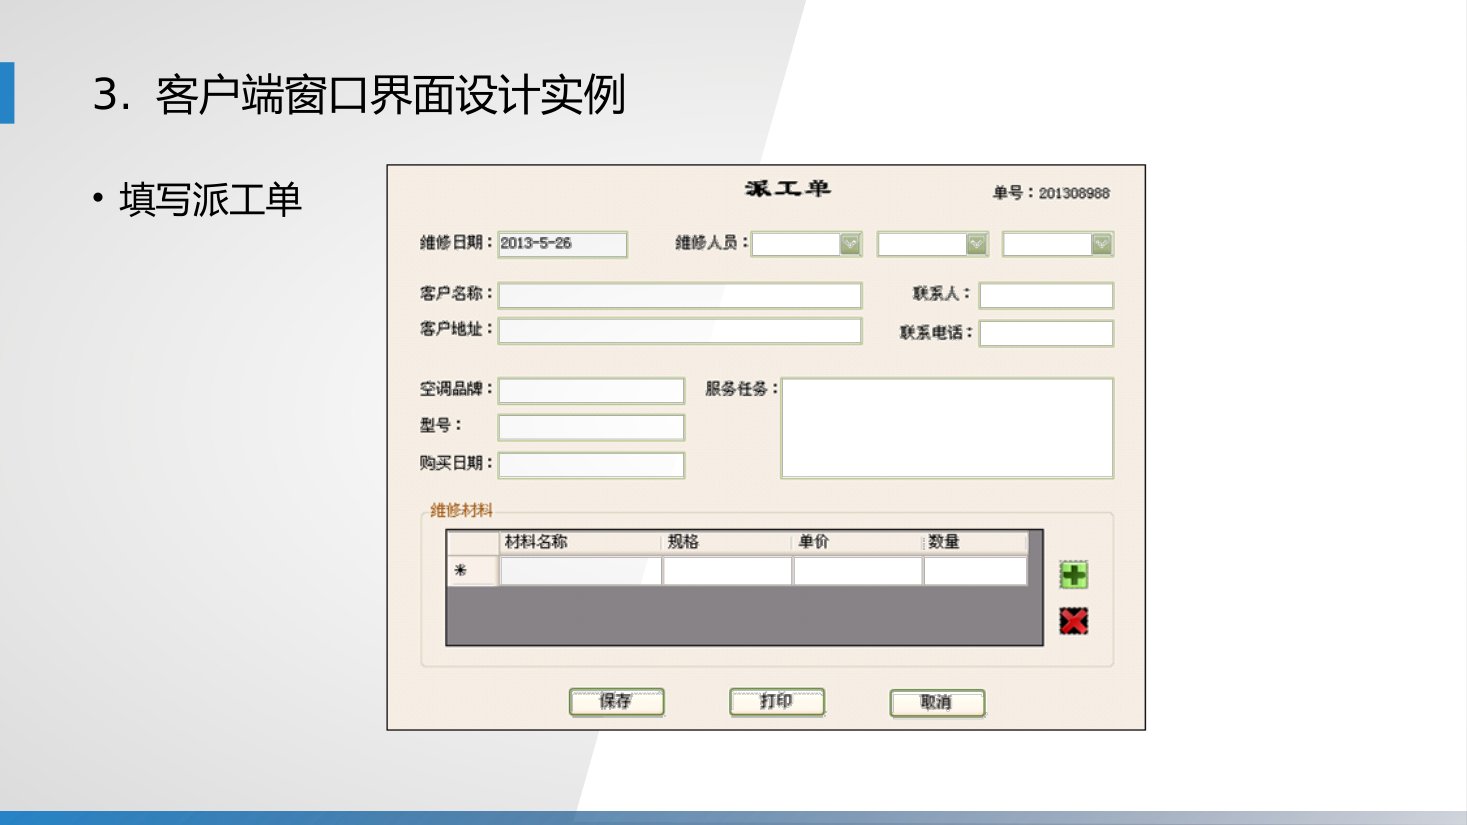Click the 单号：201308988 text
Screen dimensions: 1467x825
[x=1051, y=193]
